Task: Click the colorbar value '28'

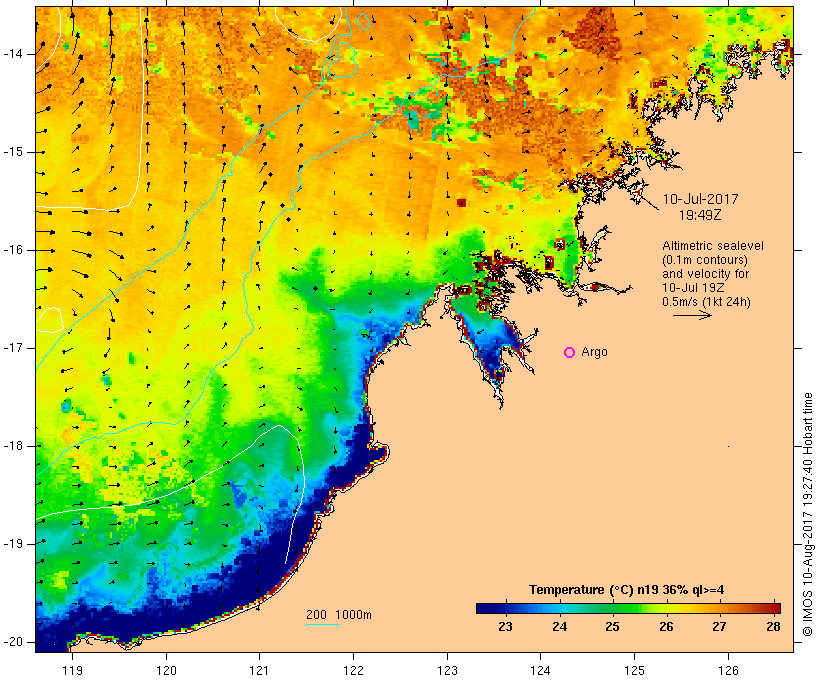Action: (x=773, y=627)
